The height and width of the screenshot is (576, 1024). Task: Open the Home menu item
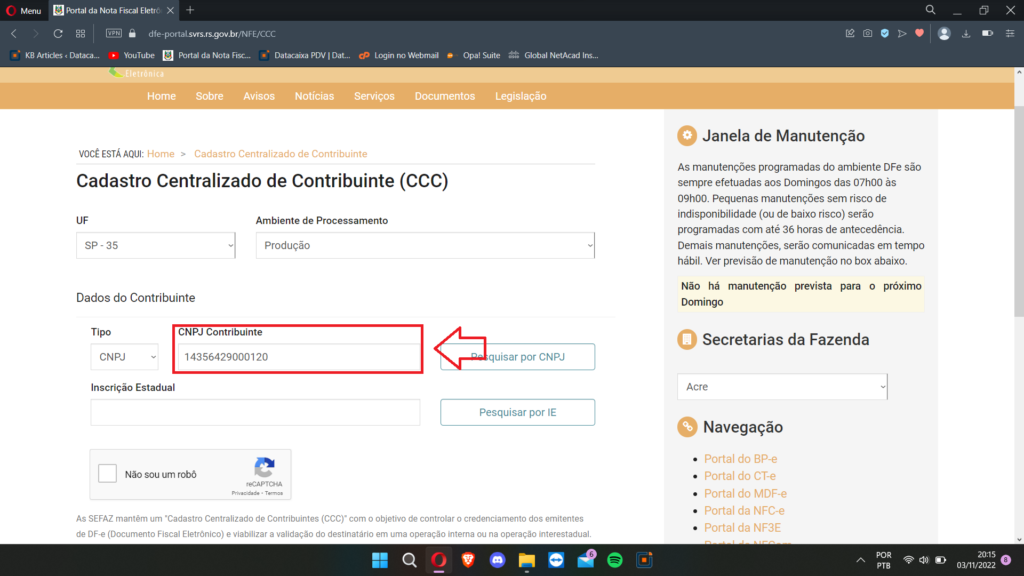pyautogui.click(x=161, y=96)
